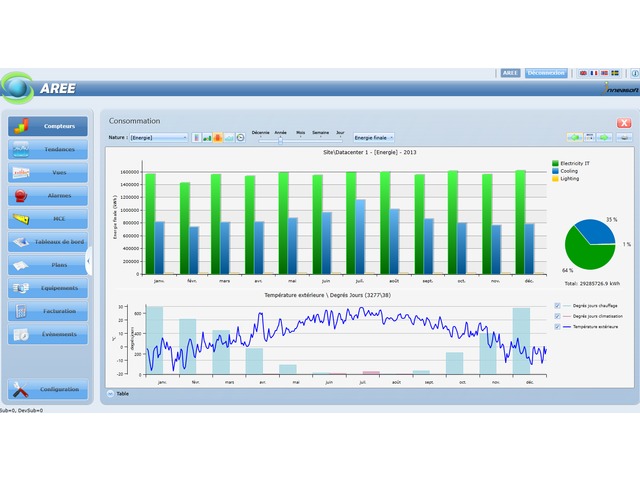Image resolution: width=640 pixels, height=480 pixels.
Task: Select the Swedish flag language icon
Action: (614, 73)
